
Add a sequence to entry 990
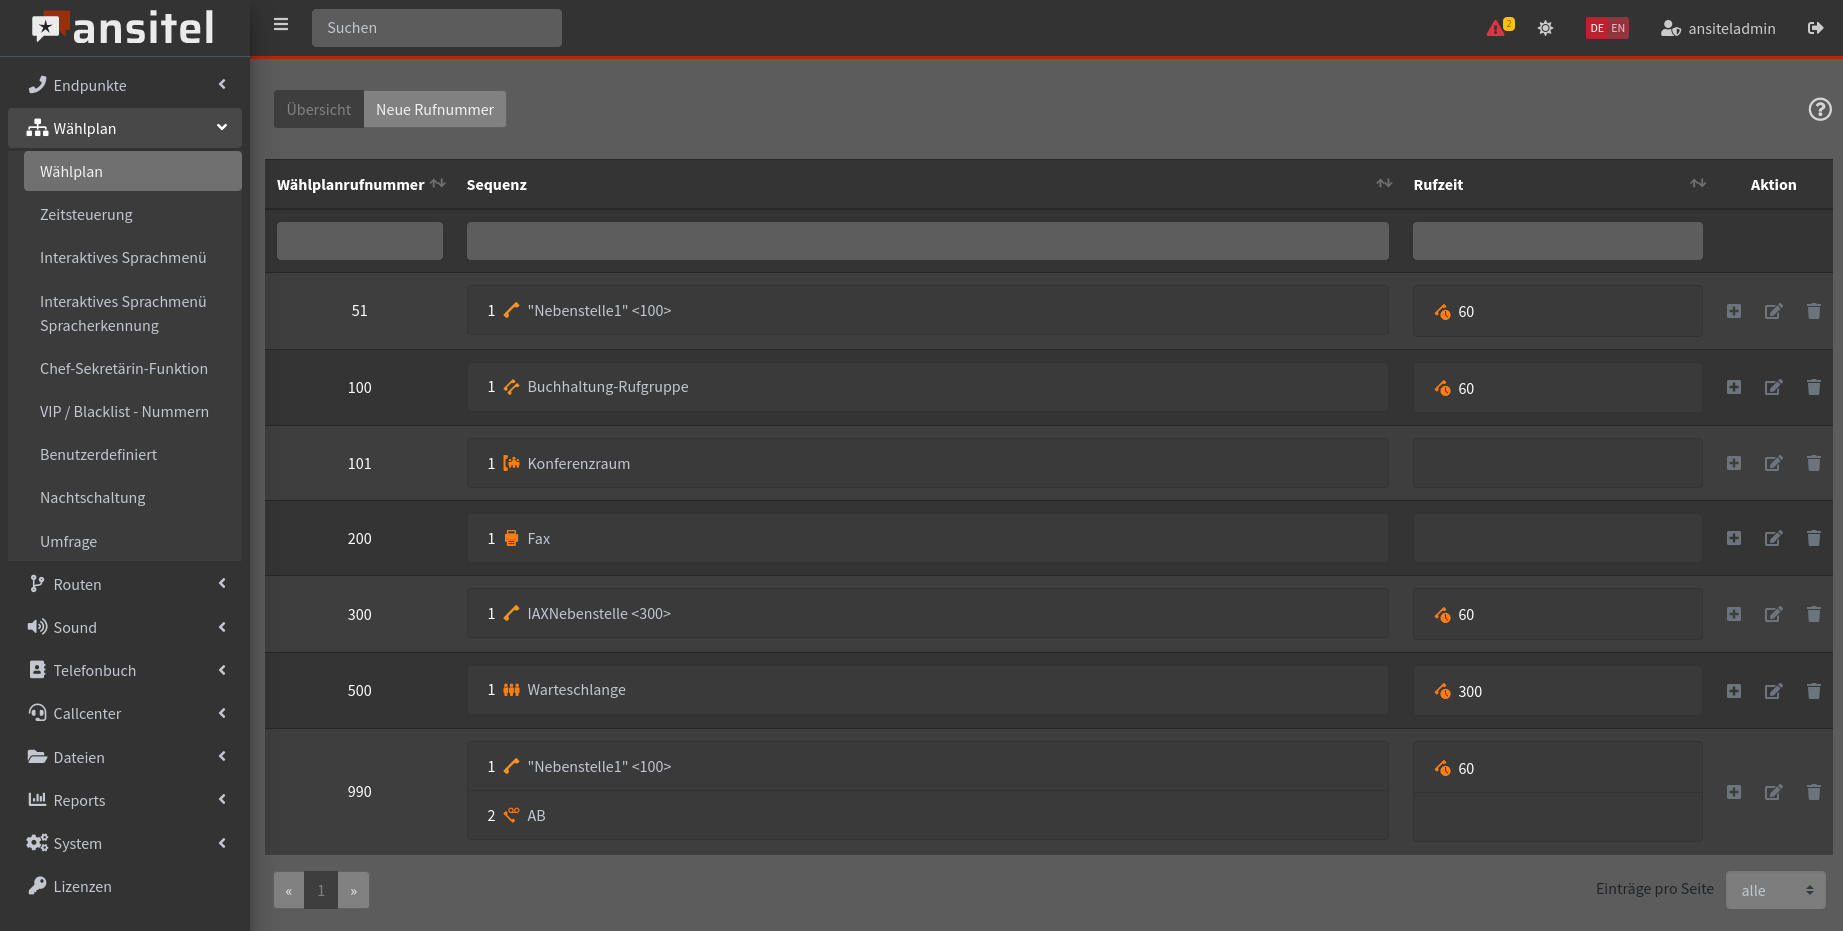pos(1734,793)
